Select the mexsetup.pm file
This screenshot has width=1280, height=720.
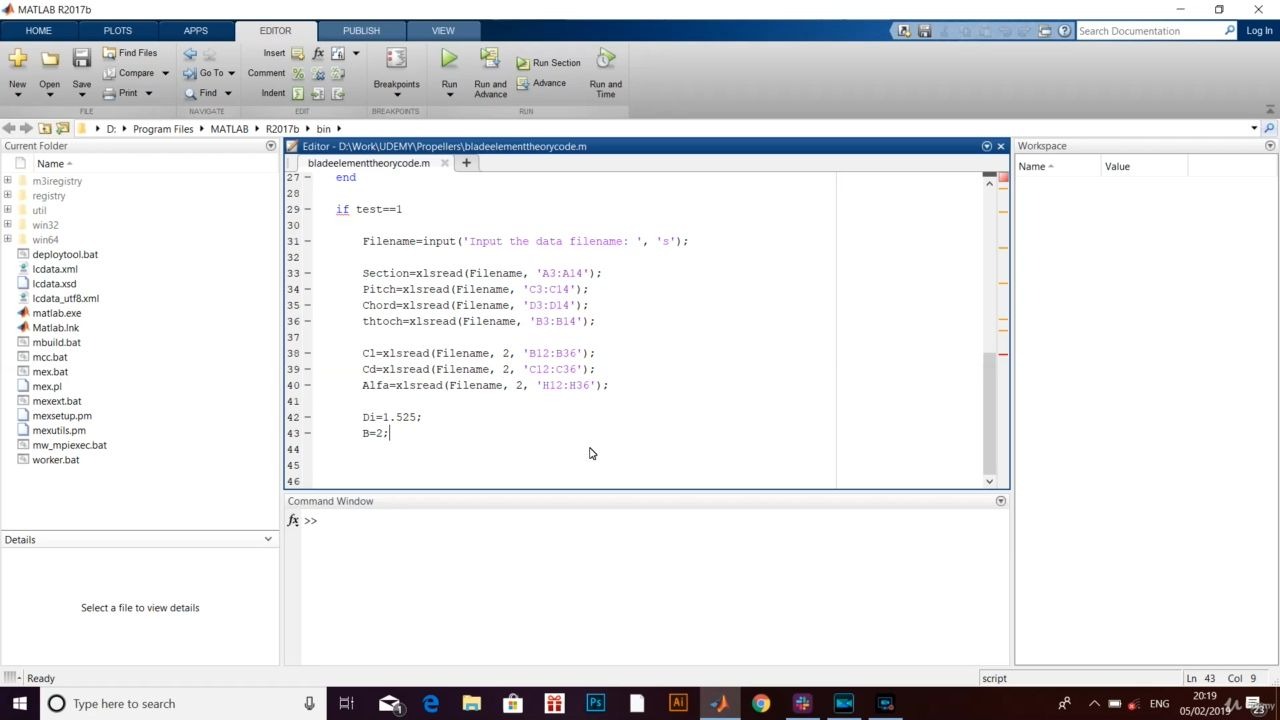click(x=61, y=416)
